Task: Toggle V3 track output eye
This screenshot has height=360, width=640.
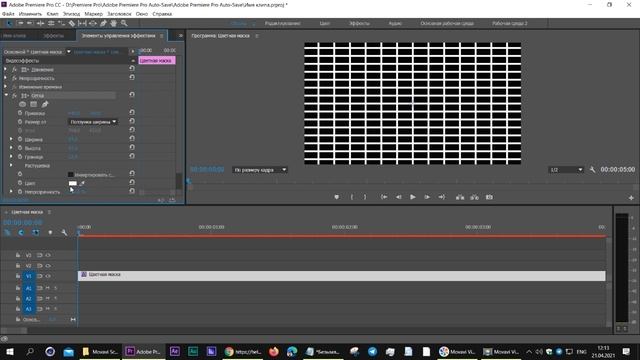Action: click(48, 255)
